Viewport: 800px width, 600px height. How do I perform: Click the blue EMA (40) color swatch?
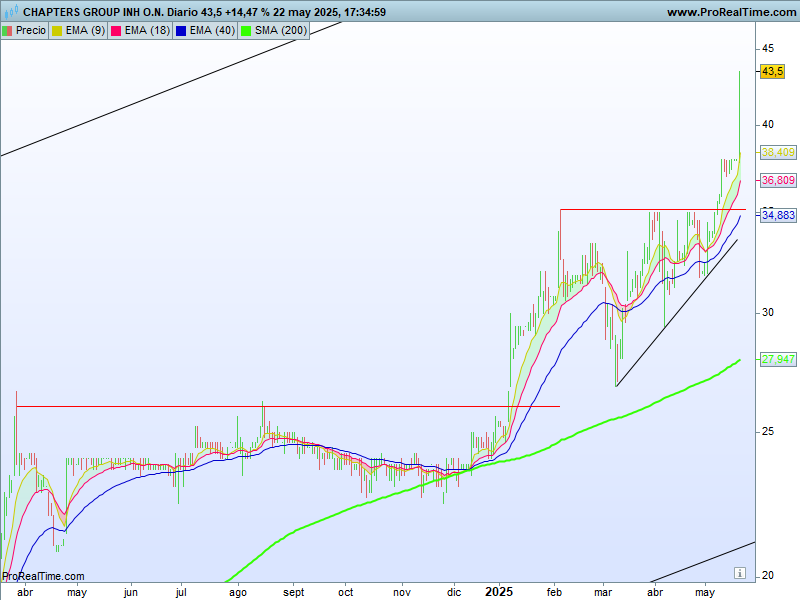tap(181, 31)
